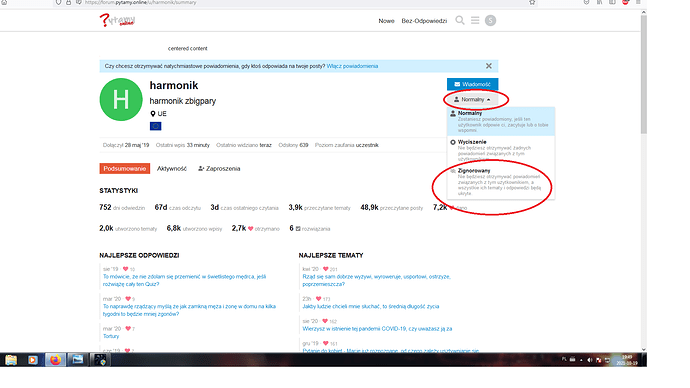Click the 6 rozwiązania stat
The width and height of the screenshot is (690, 388).
tap(309, 228)
